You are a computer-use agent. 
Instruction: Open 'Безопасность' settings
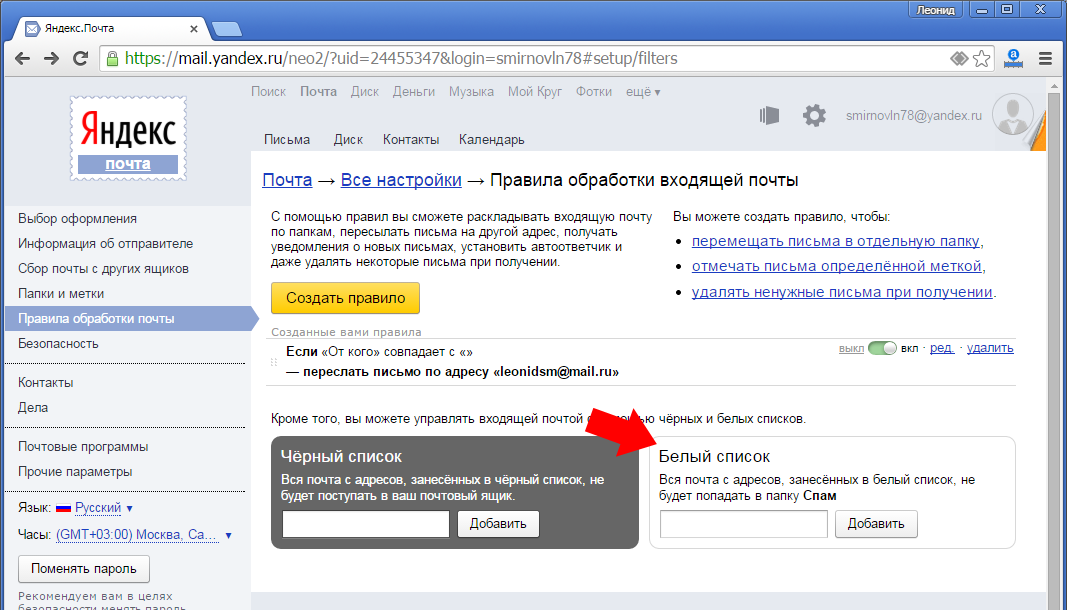tap(59, 344)
